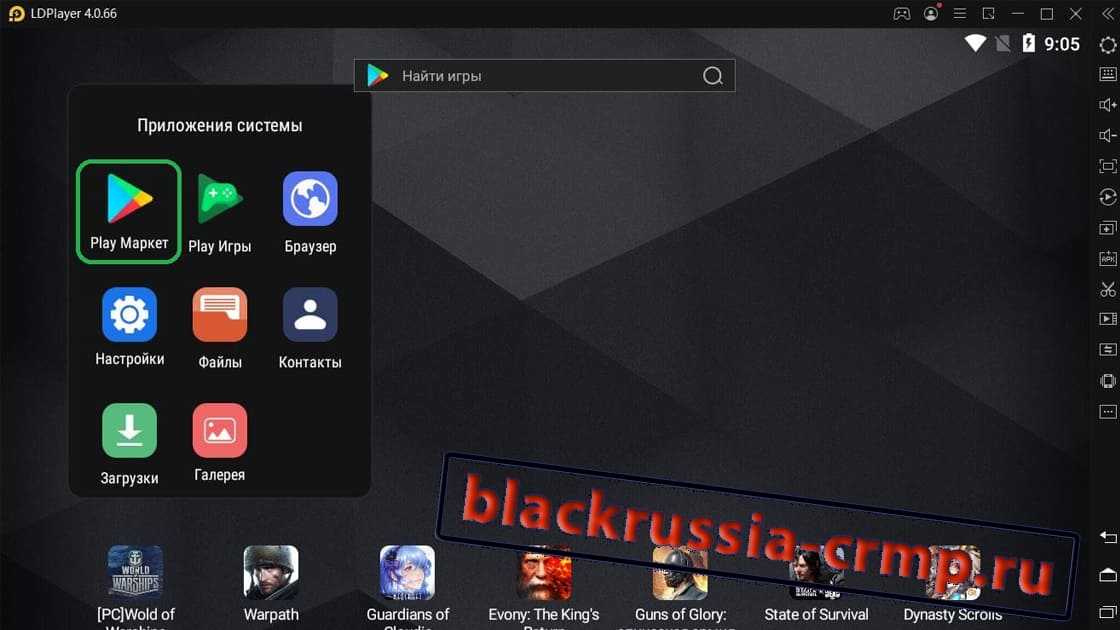Install APK via sidebar APK button

(x=1108, y=258)
